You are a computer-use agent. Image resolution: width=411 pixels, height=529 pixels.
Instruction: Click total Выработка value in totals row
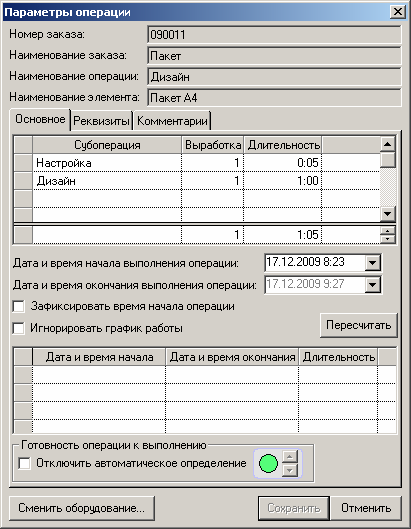tap(213, 234)
